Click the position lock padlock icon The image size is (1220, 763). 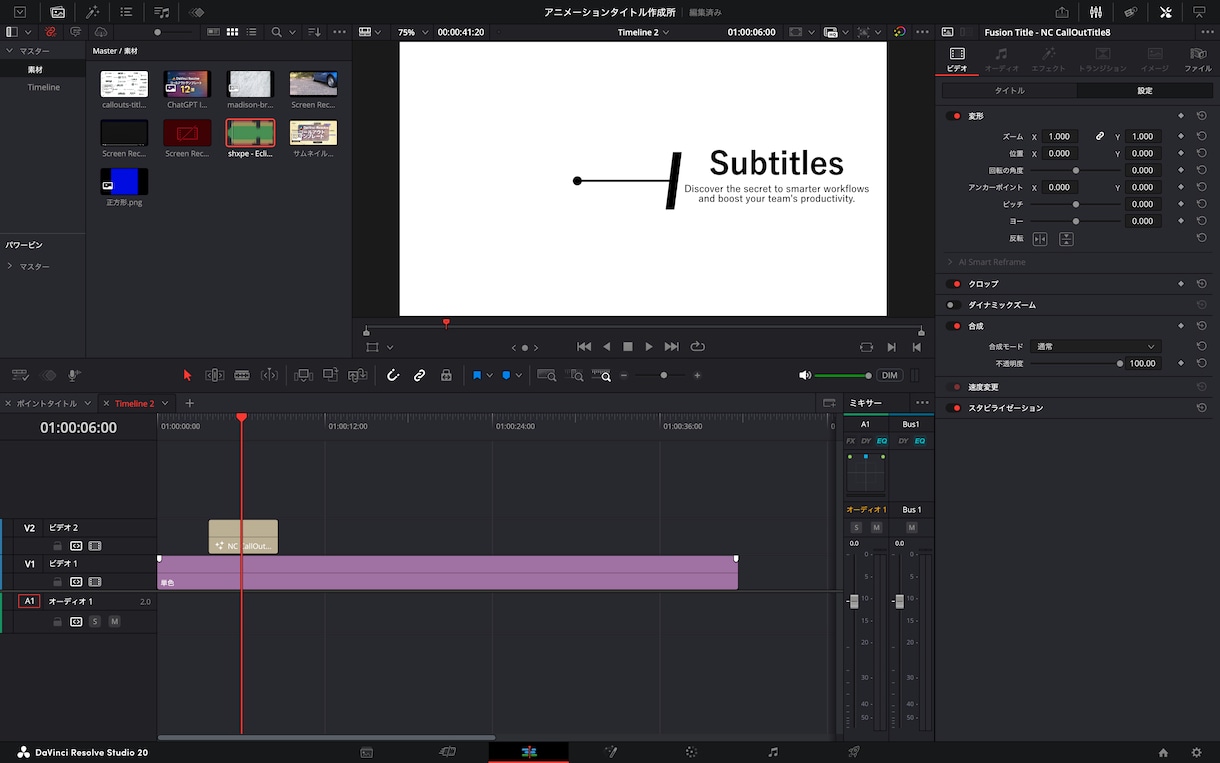click(446, 375)
